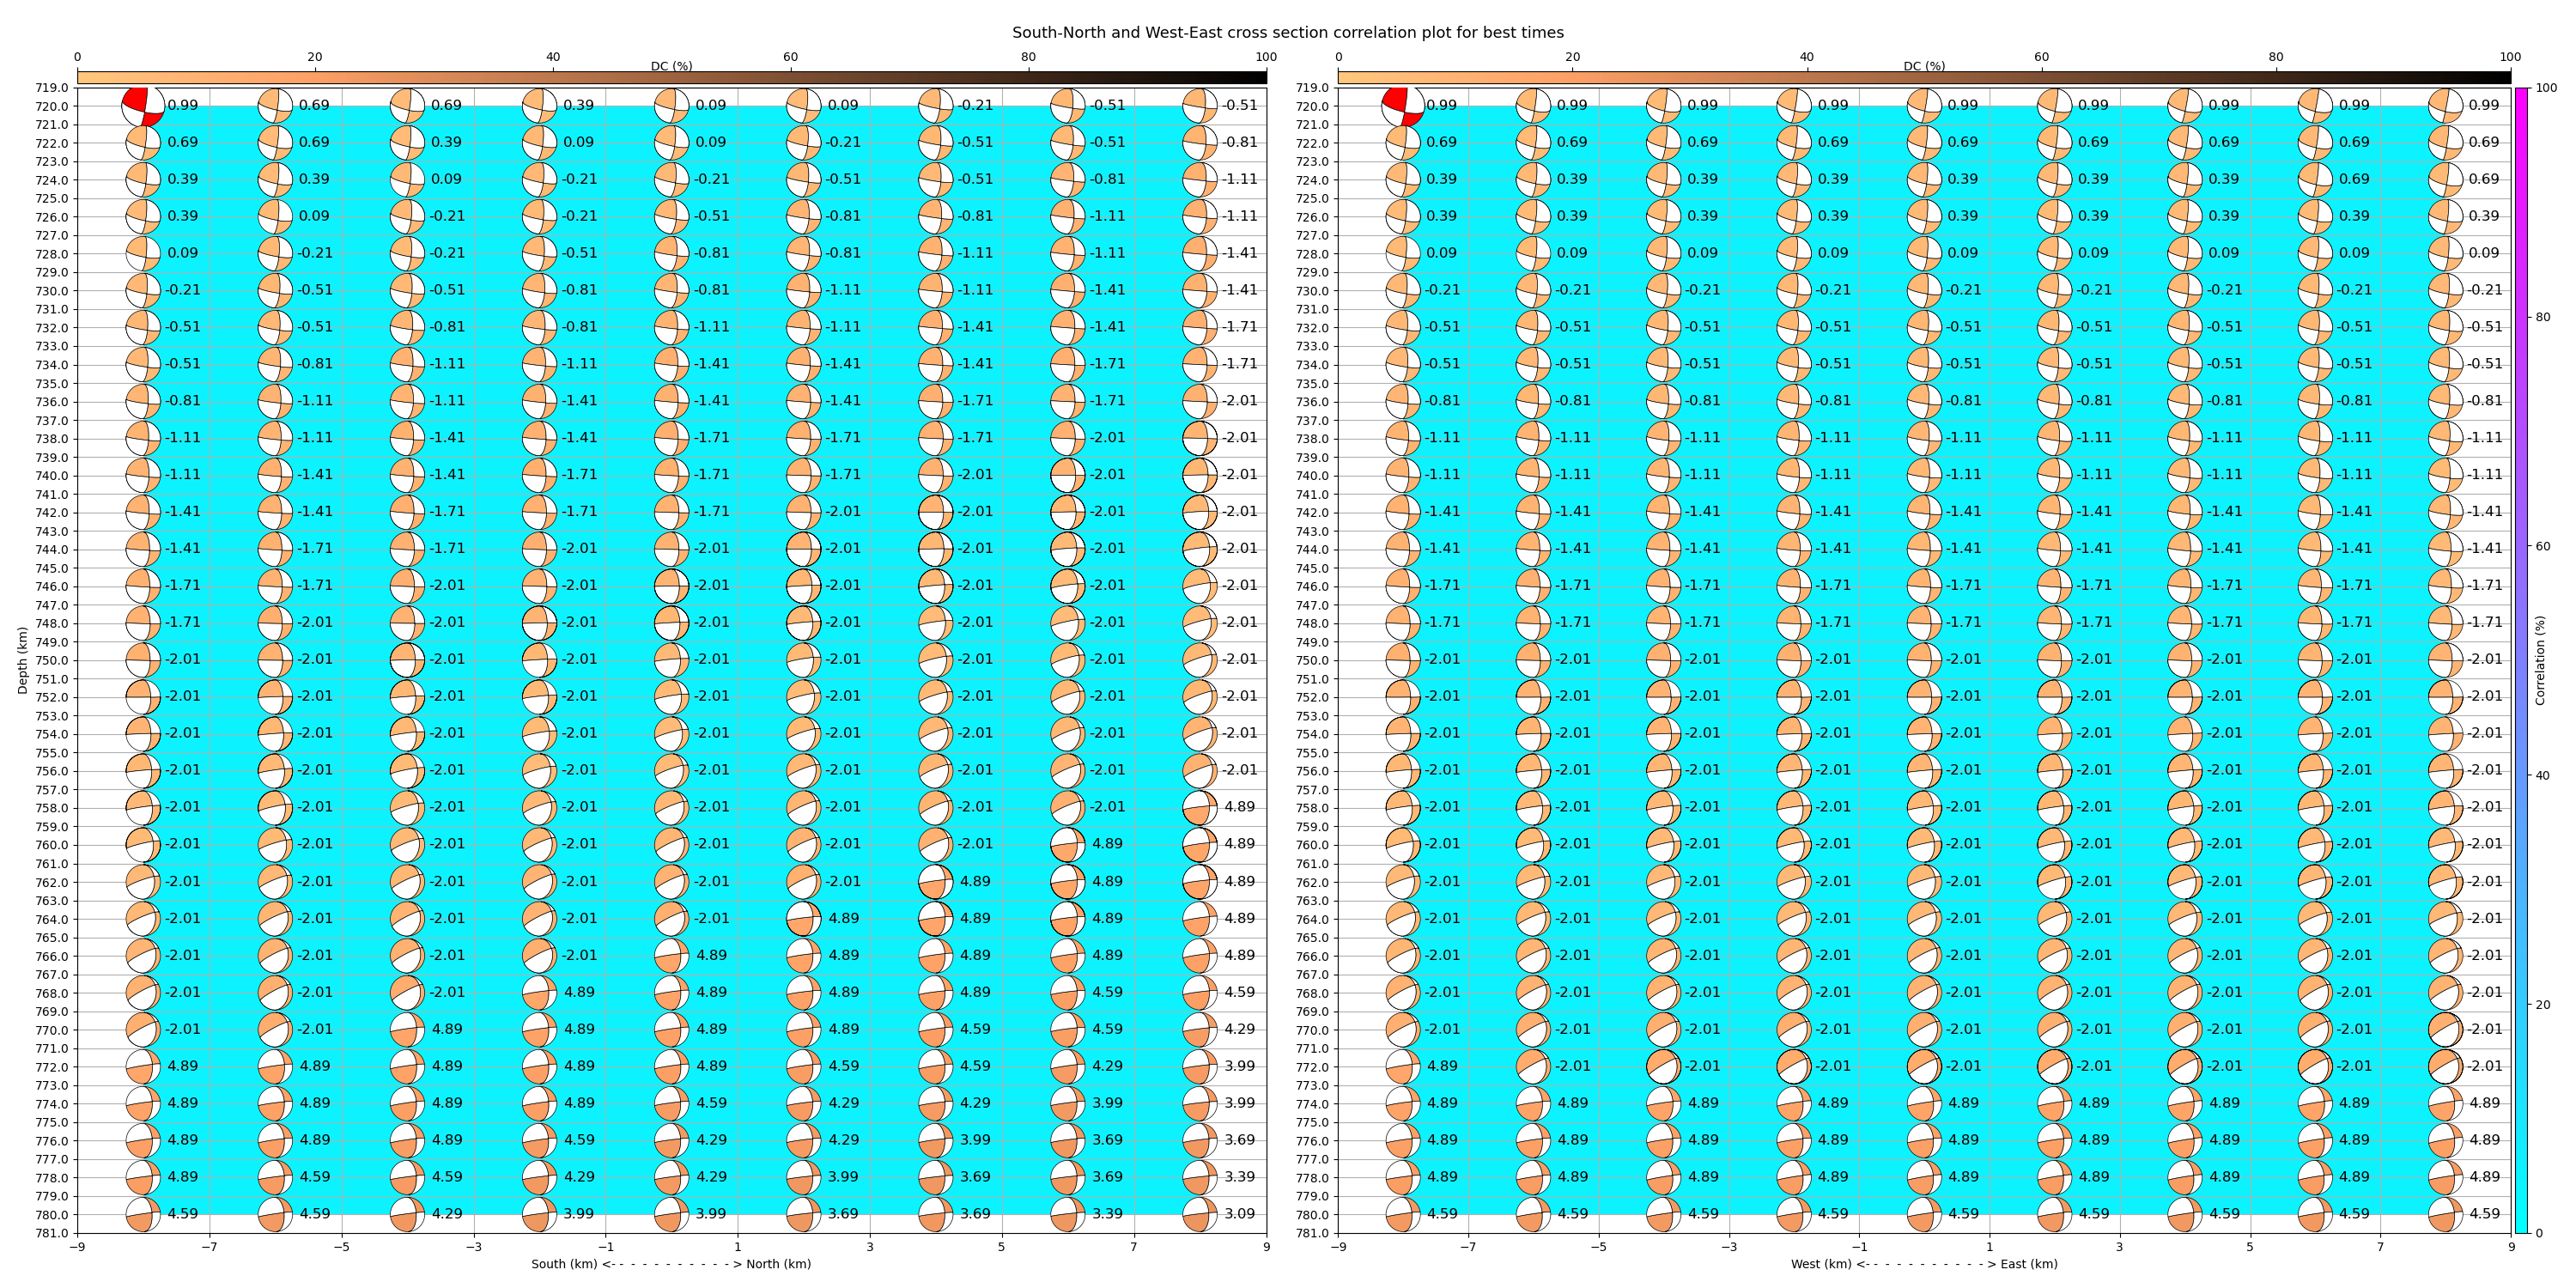Click top-right beachball of South-North panel at 720 km

[x=1199, y=105]
